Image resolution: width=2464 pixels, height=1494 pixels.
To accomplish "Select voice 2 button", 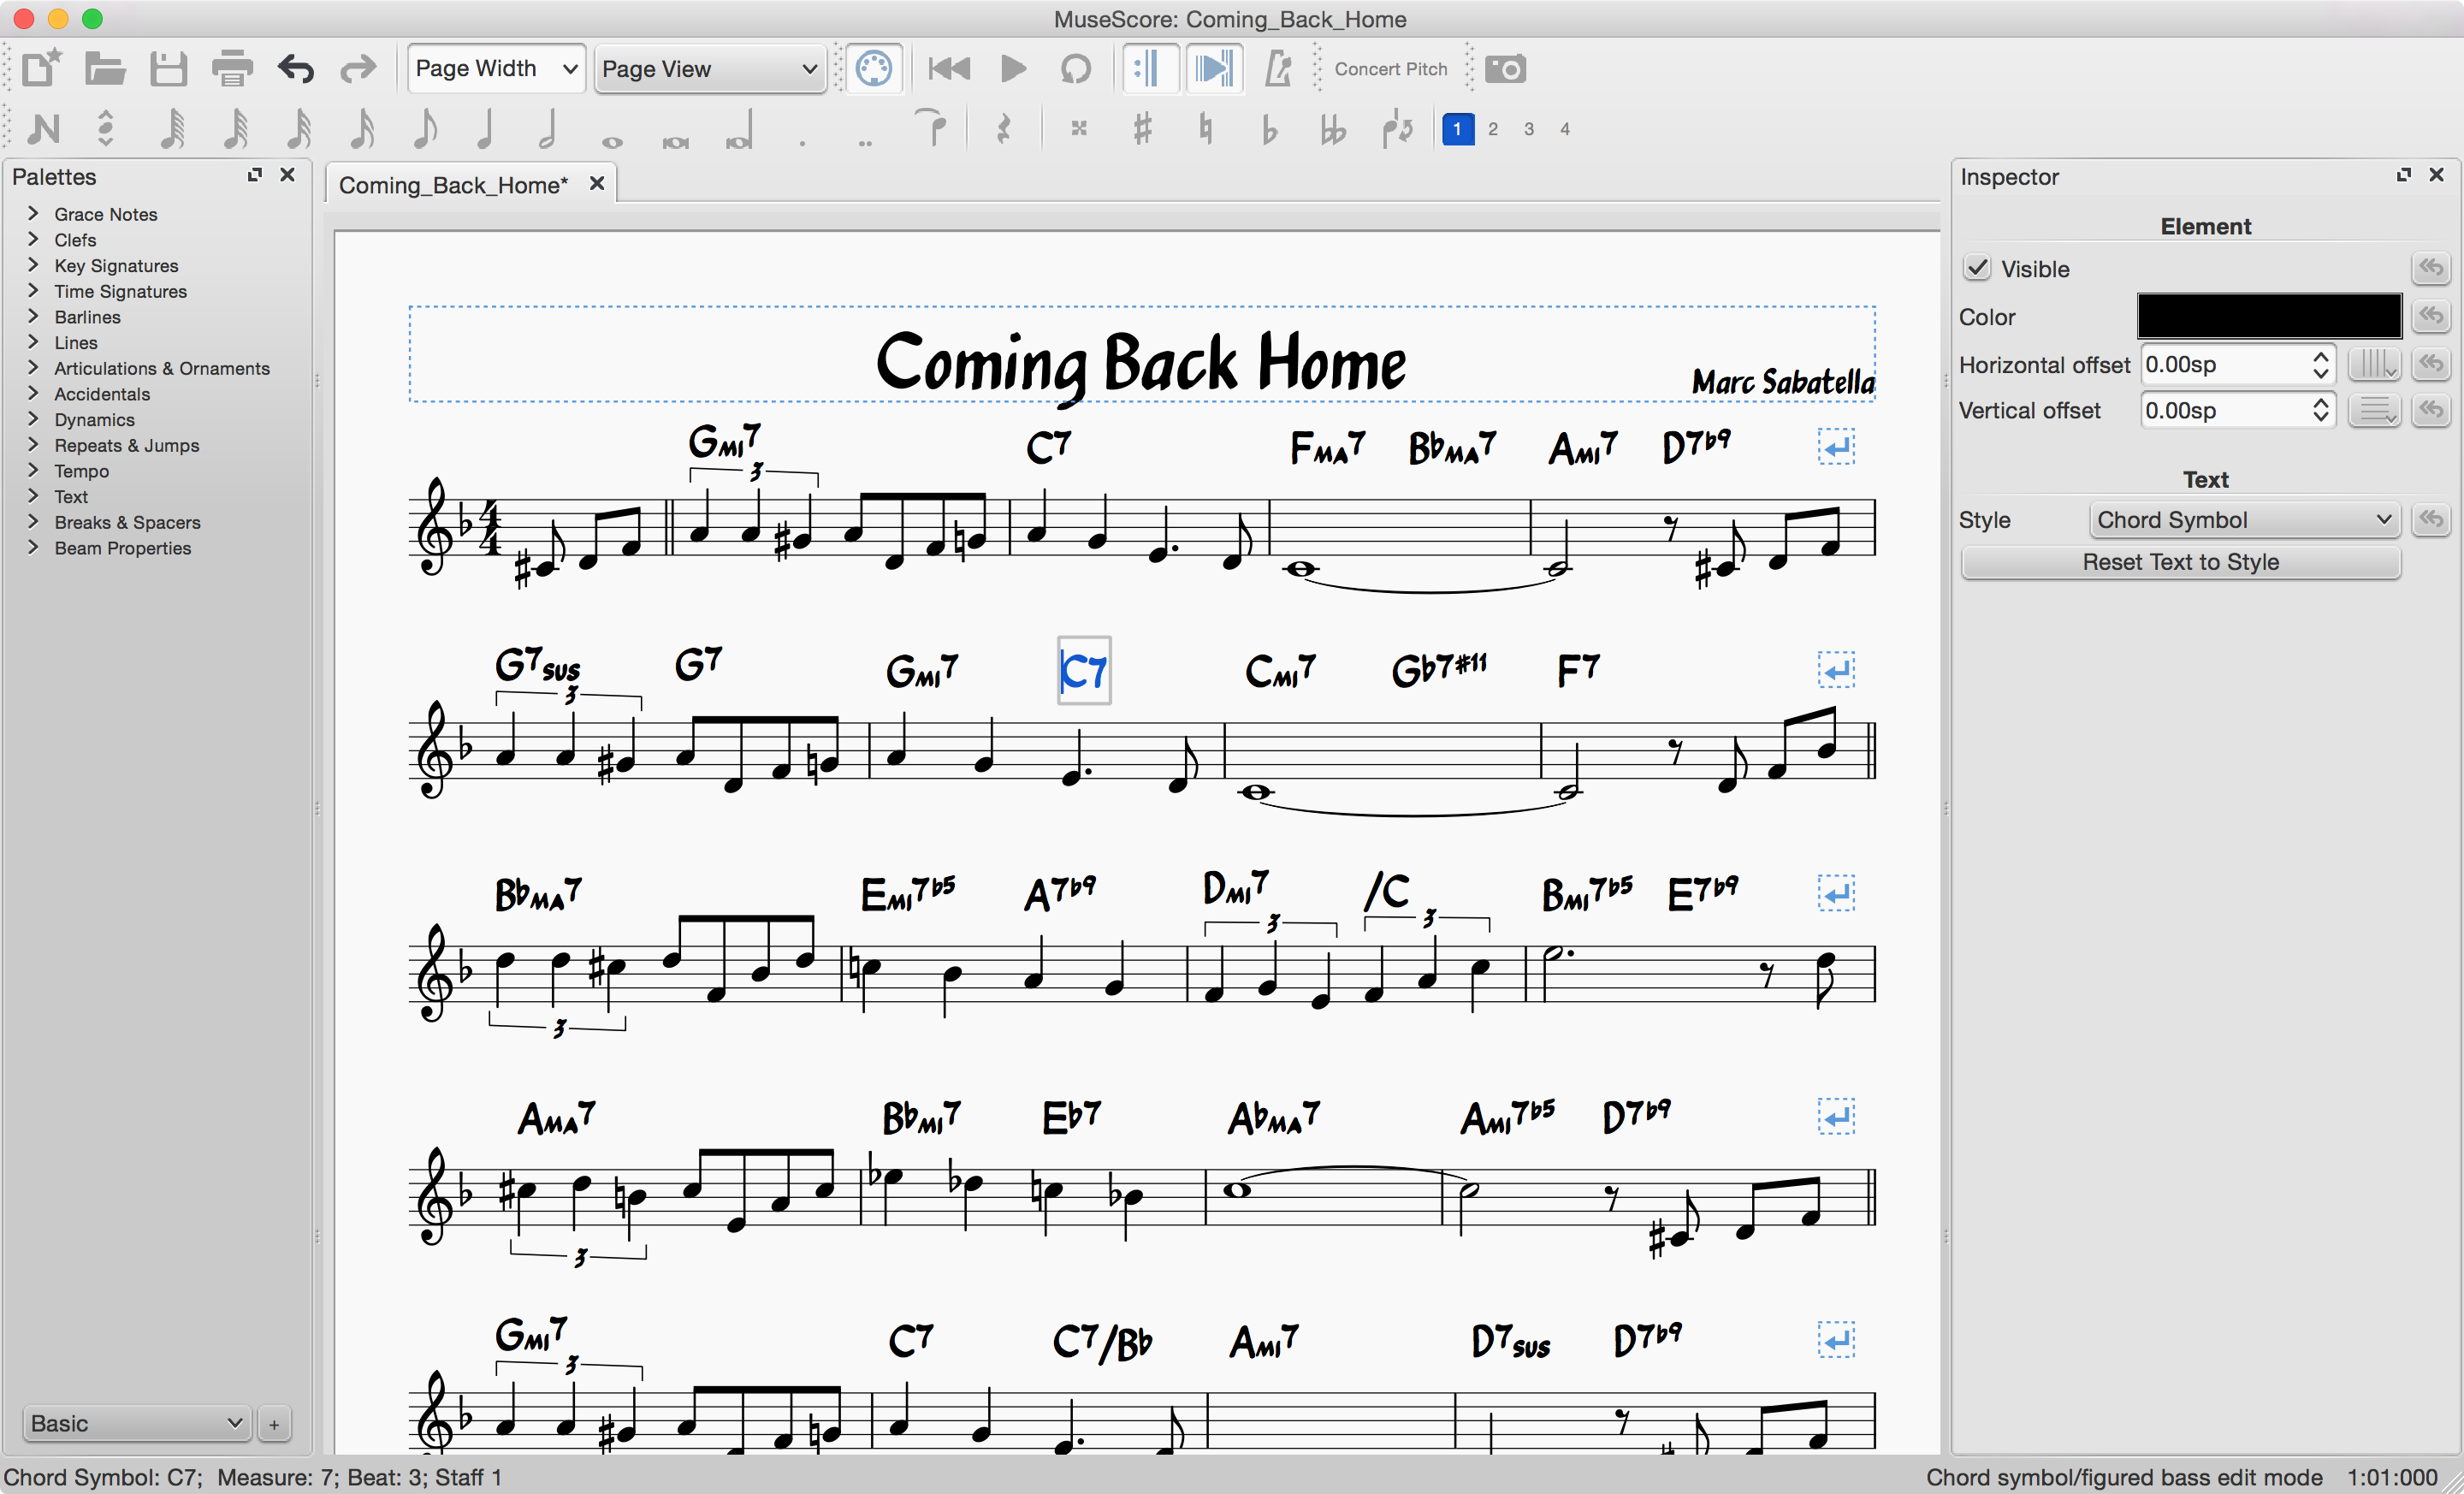I will (1492, 129).
